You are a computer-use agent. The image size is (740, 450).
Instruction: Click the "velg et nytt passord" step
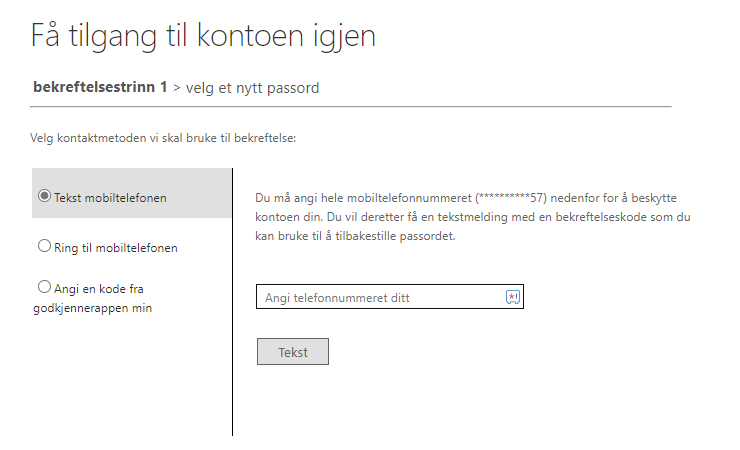point(252,88)
